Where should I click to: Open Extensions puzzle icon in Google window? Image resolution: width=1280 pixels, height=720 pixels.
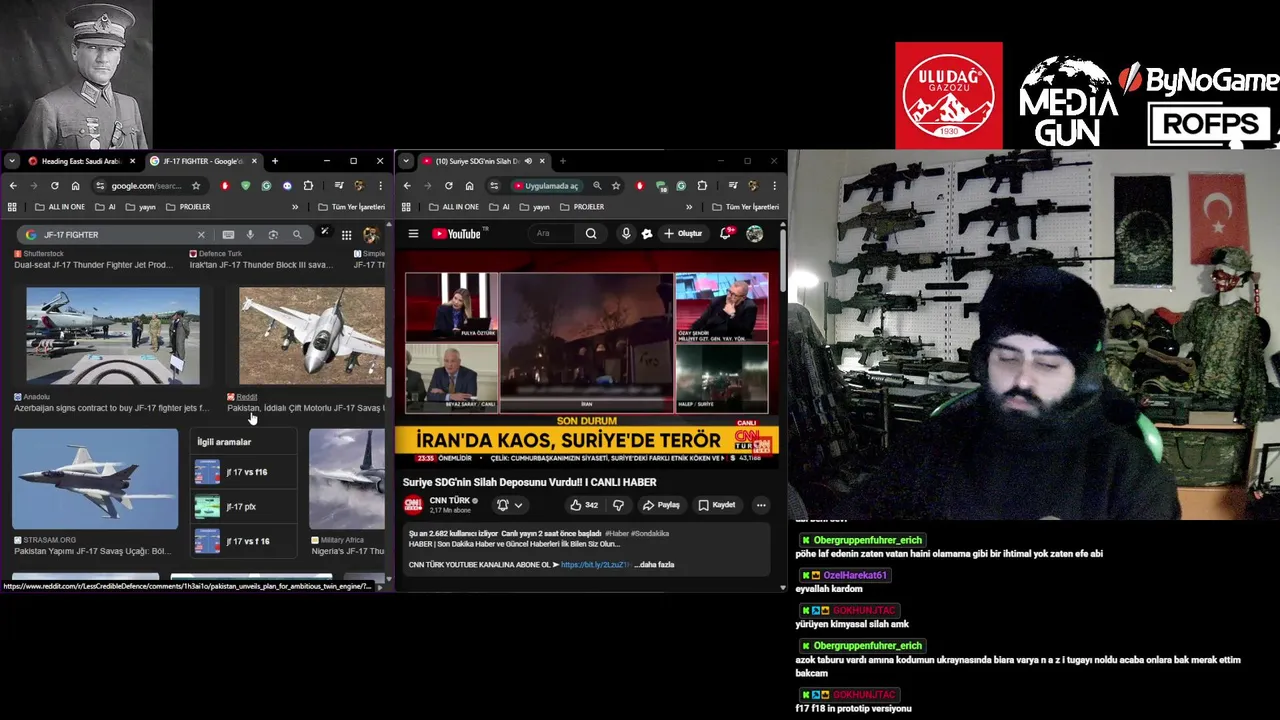point(308,186)
